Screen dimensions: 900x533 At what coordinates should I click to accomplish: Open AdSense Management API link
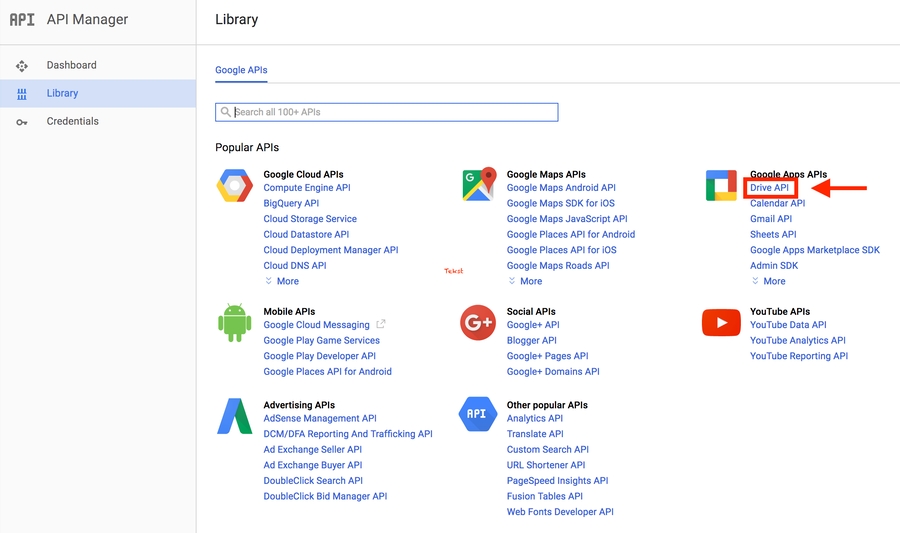point(320,418)
